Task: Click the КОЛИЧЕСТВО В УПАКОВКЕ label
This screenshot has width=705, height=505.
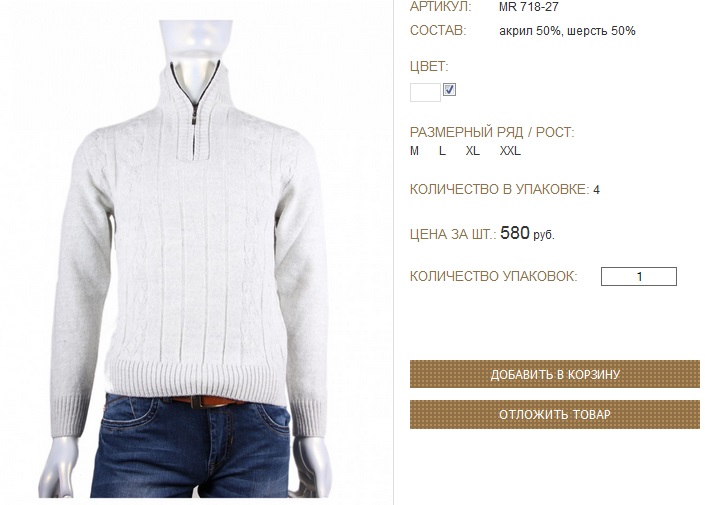Action: click(x=499, y=189)
